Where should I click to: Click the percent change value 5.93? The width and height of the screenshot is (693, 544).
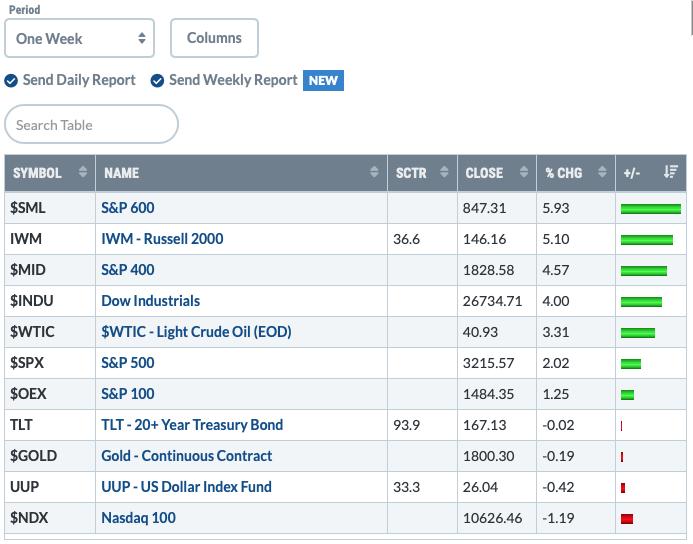(556, 208)
